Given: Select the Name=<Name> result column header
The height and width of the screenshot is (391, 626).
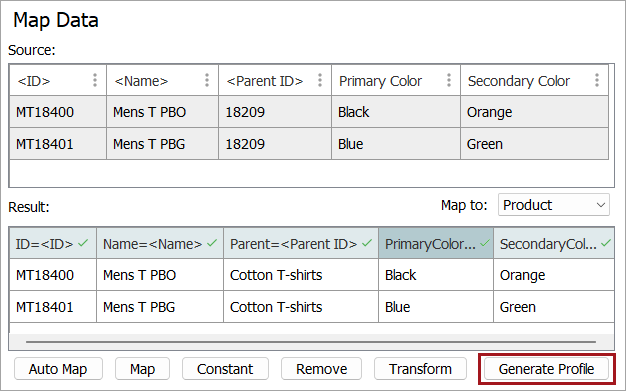Looking at the screenshot, I should (160, 243).
